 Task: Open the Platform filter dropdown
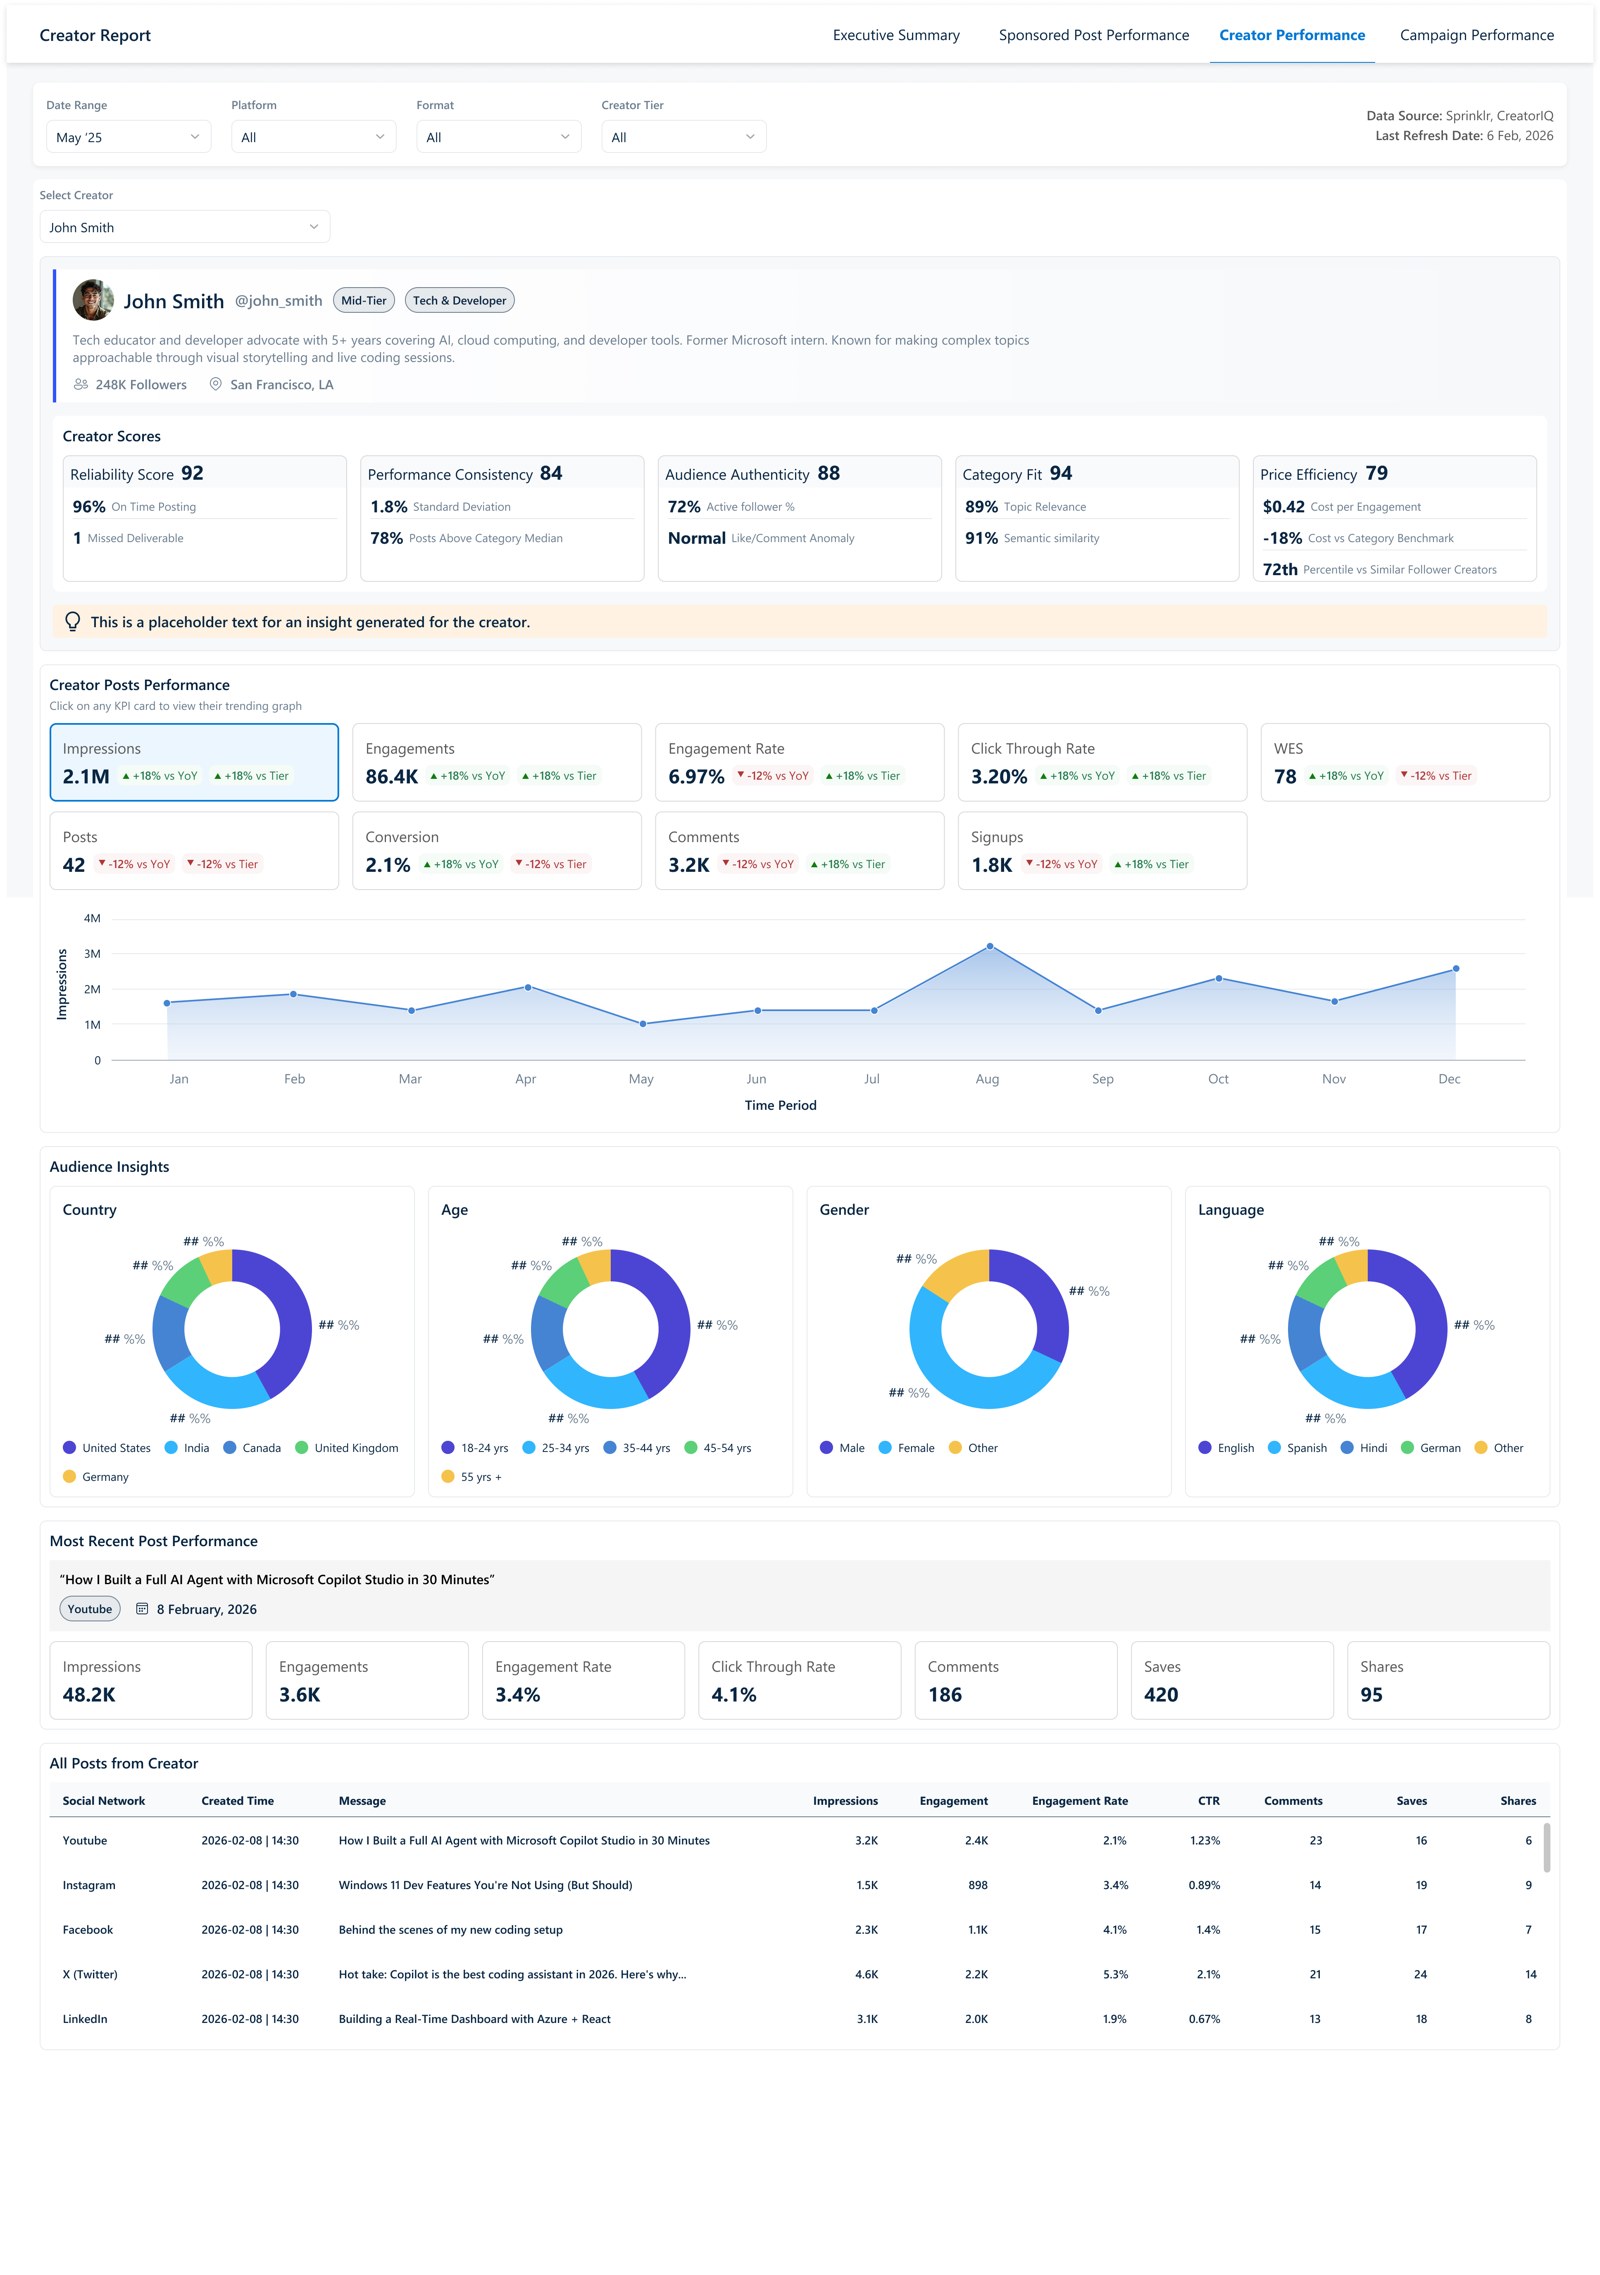coord(313,137)
